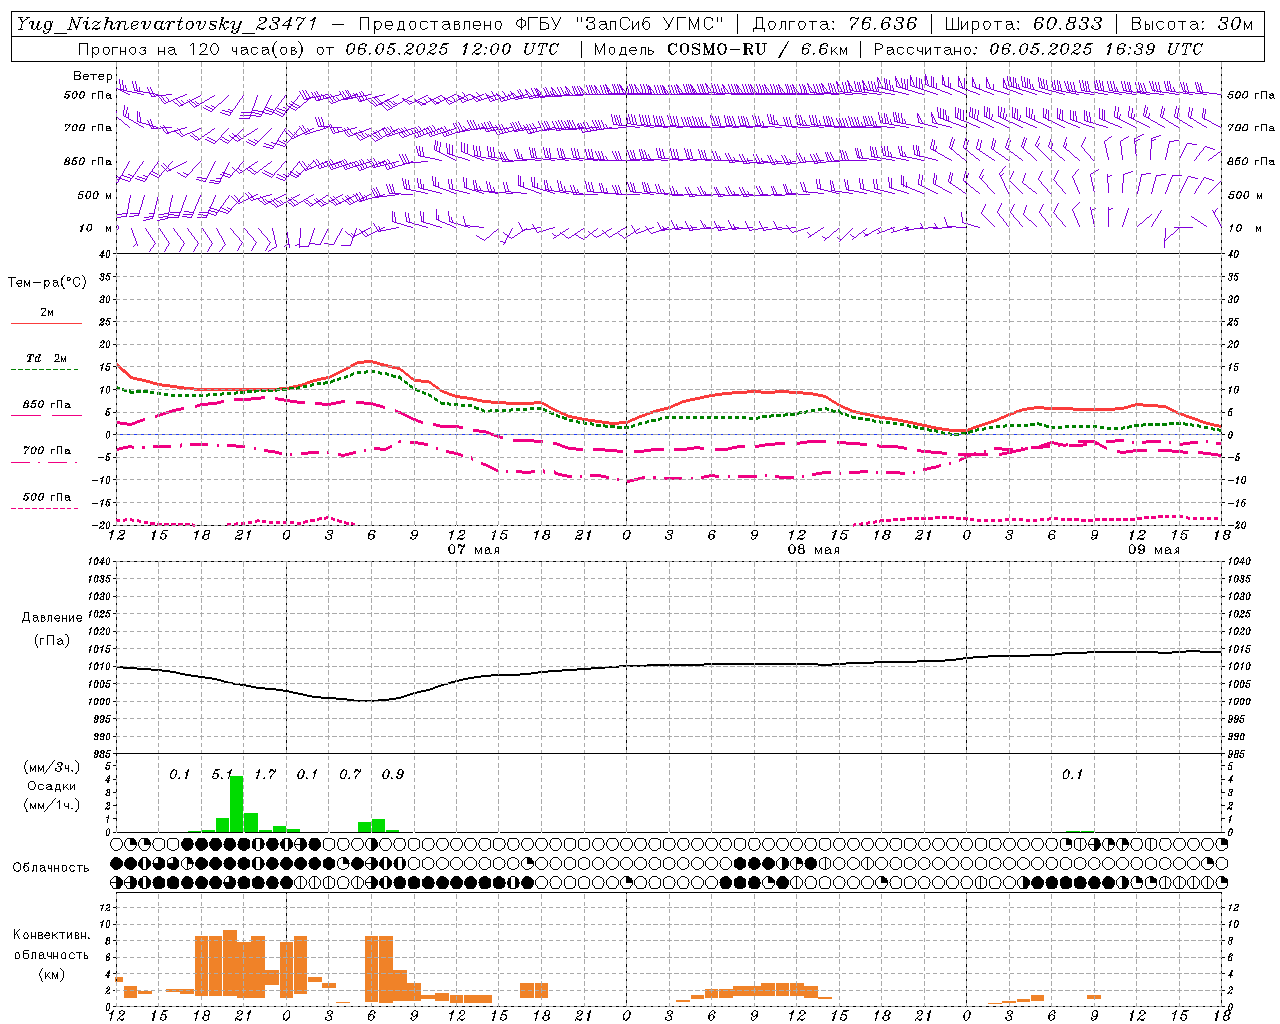1280x1024 pixels.
Task: Click the Рассчитано: 06.05.2025 16:39 UTC timestamp
Action: tap(1038, 49)
